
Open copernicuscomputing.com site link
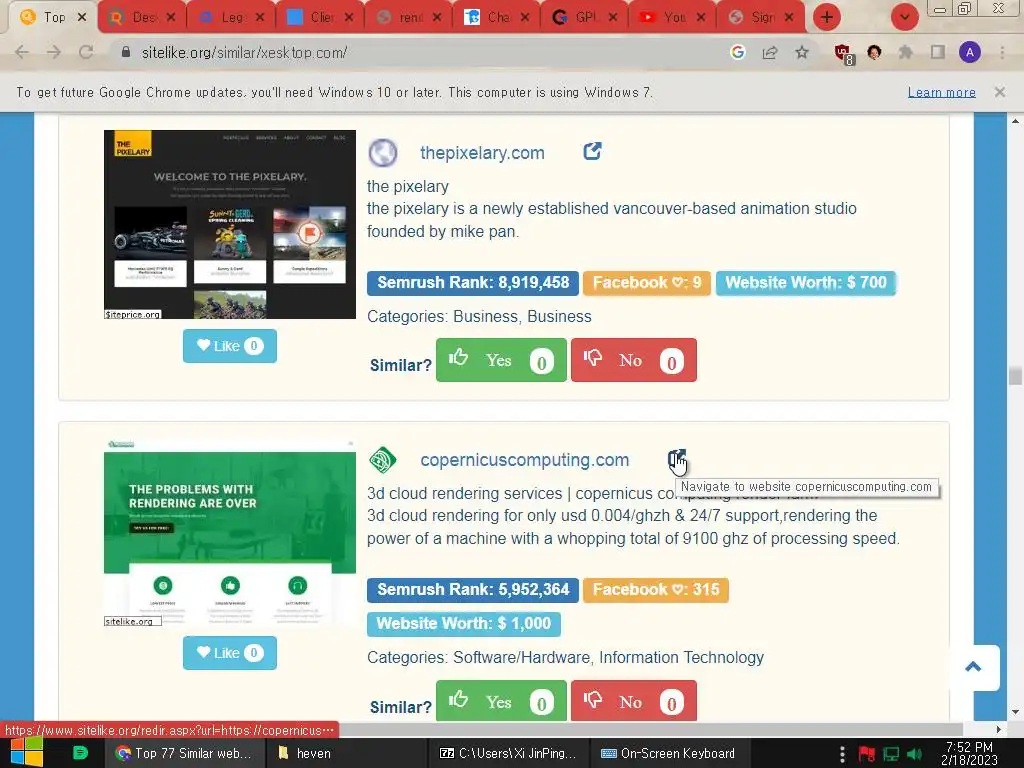[x=524, y=460]
